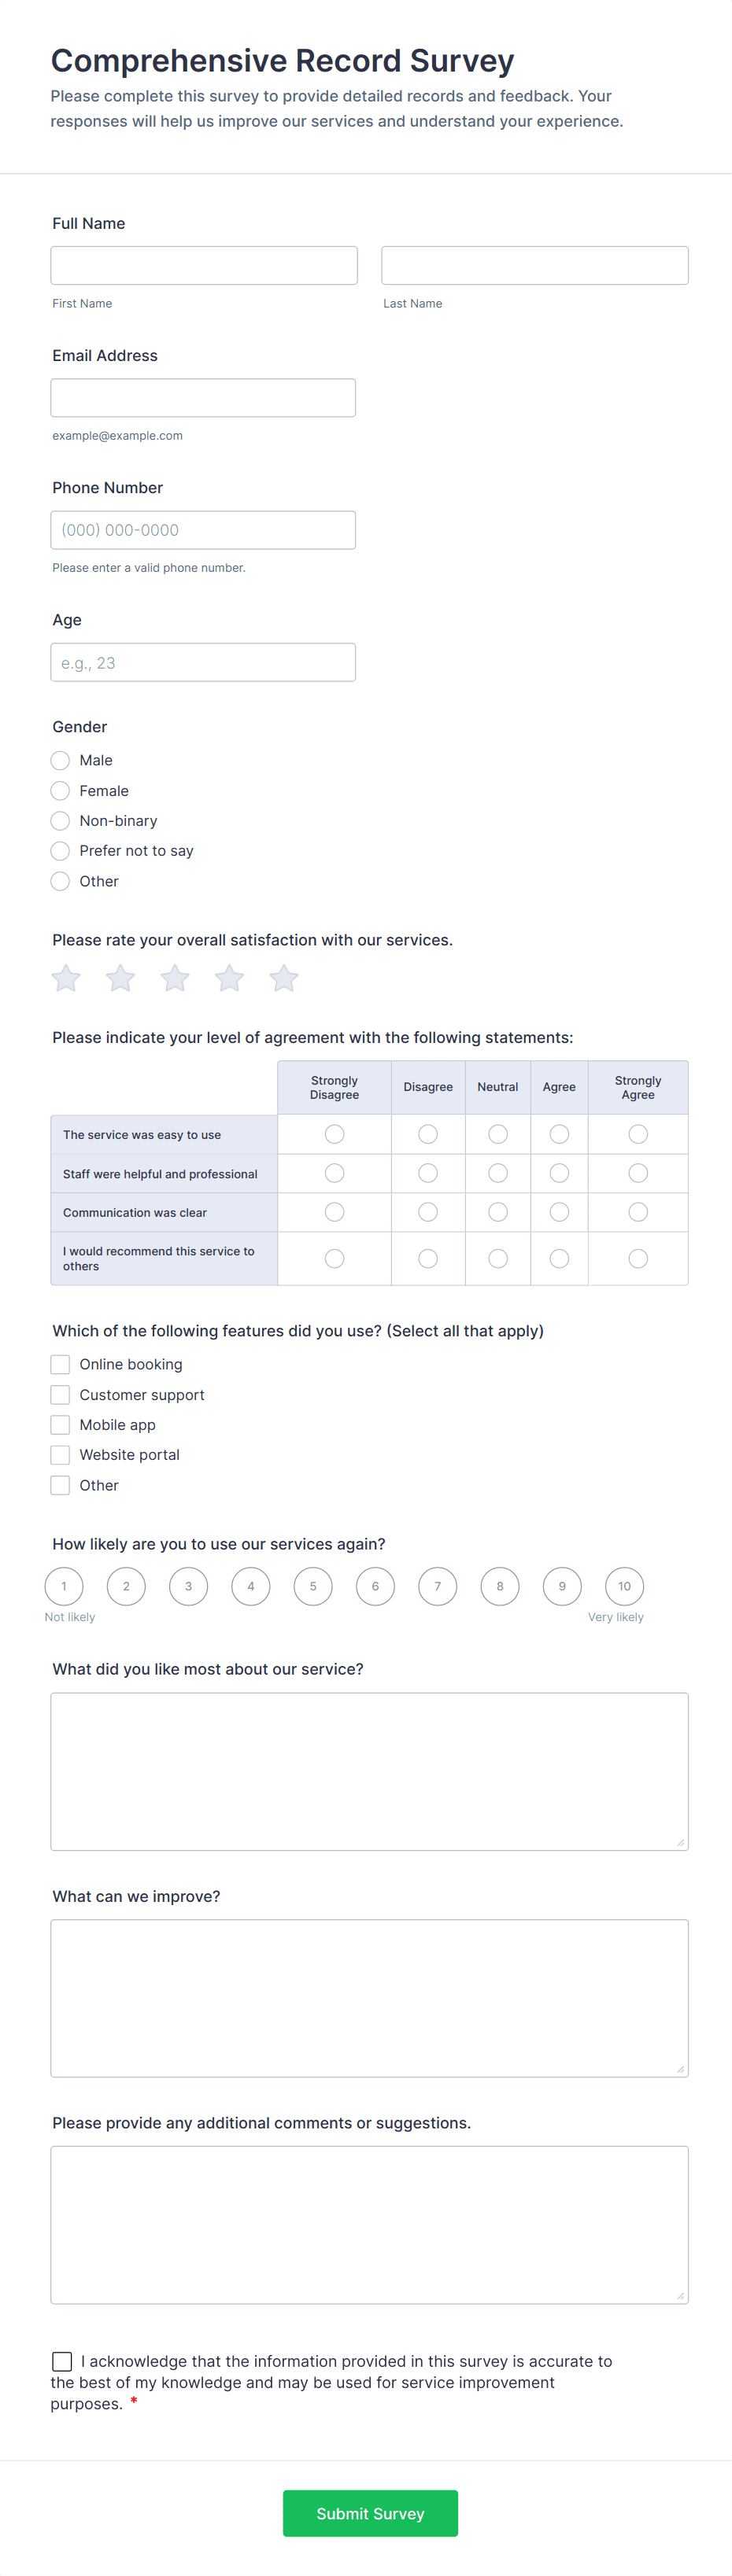The image size is (732, 2576).
Task: Pick 1 under Not likely
Action: [64, 1586]
